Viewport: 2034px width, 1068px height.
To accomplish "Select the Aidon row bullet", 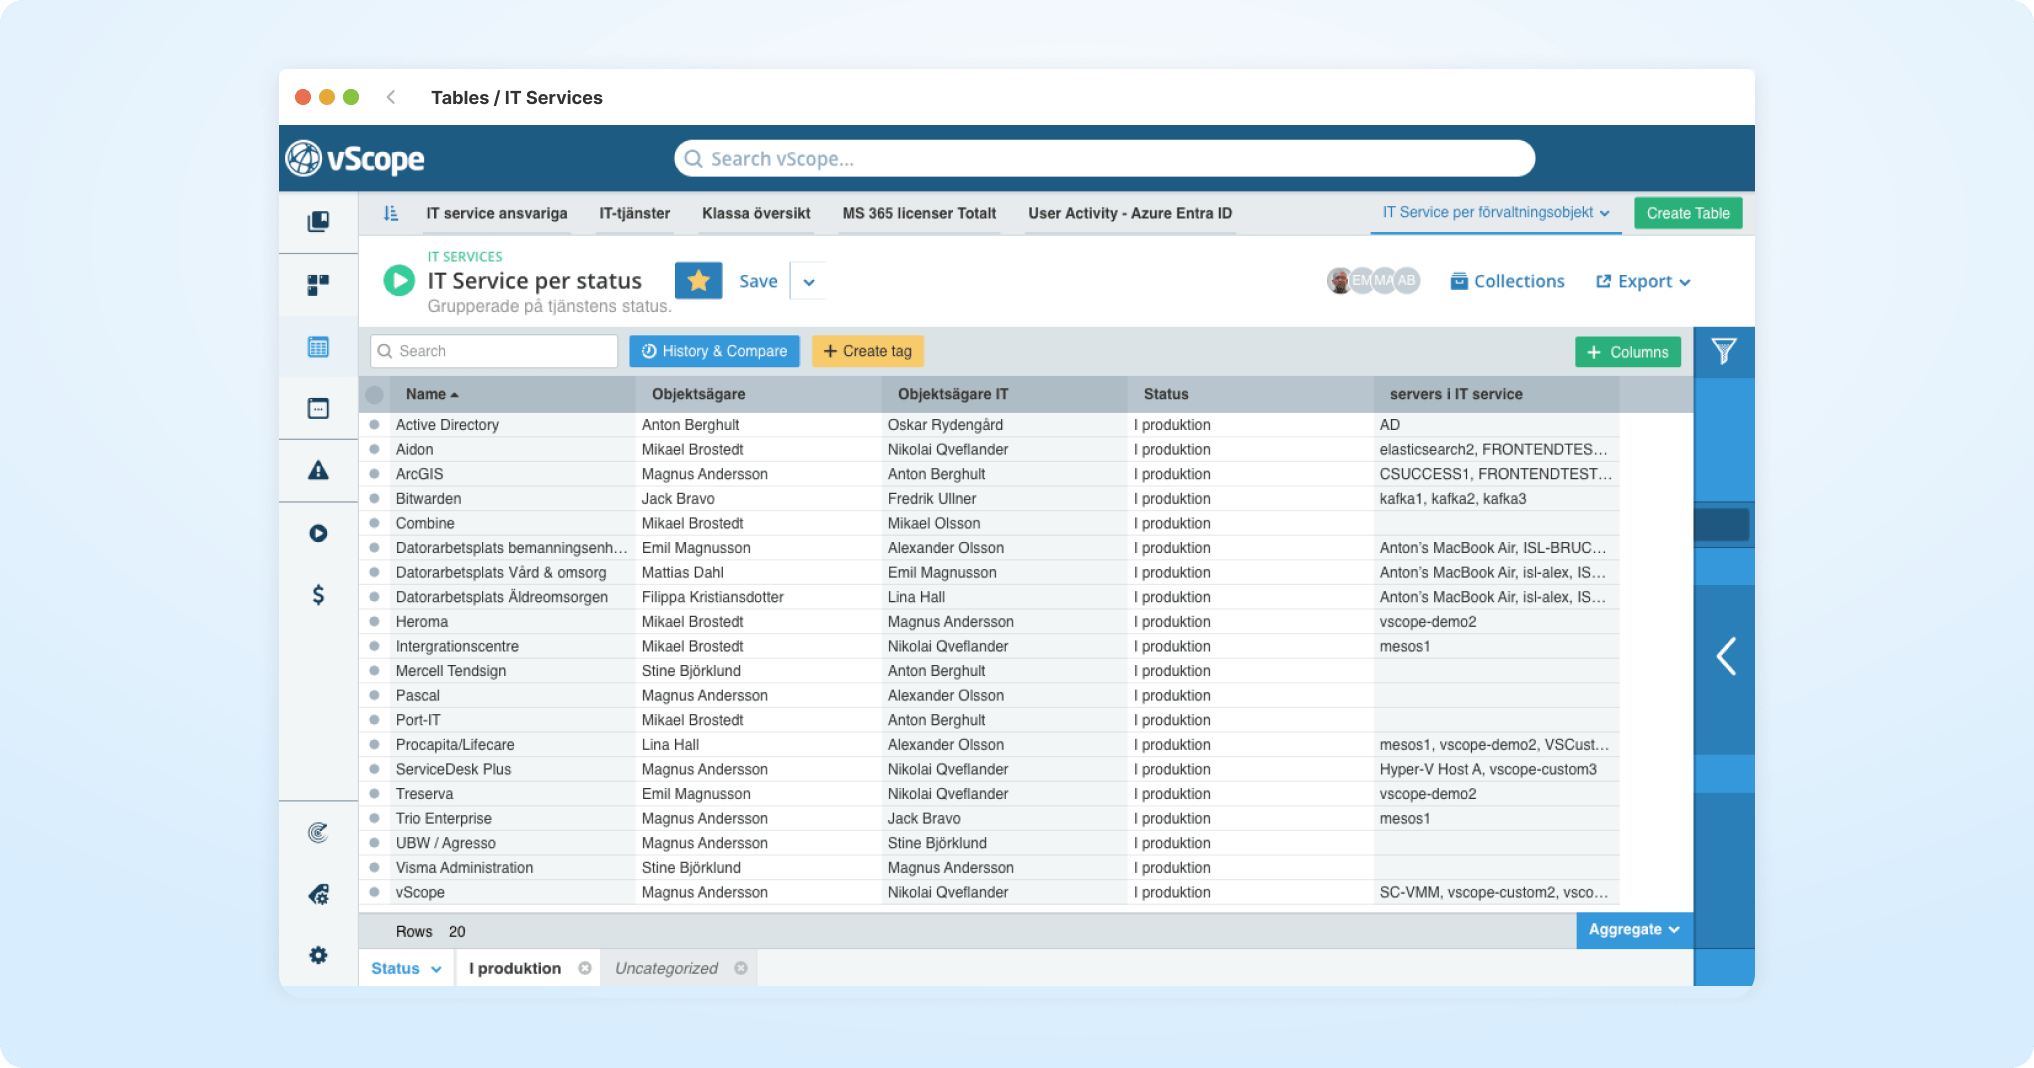I will (374, 449).
